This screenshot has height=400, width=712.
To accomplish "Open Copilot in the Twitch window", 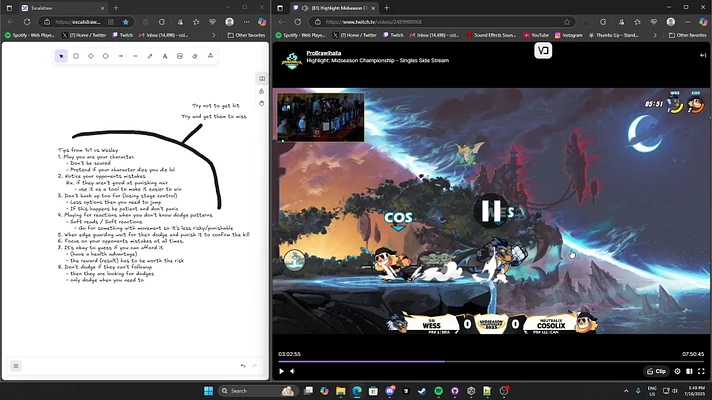I will [x=703, y=22].
